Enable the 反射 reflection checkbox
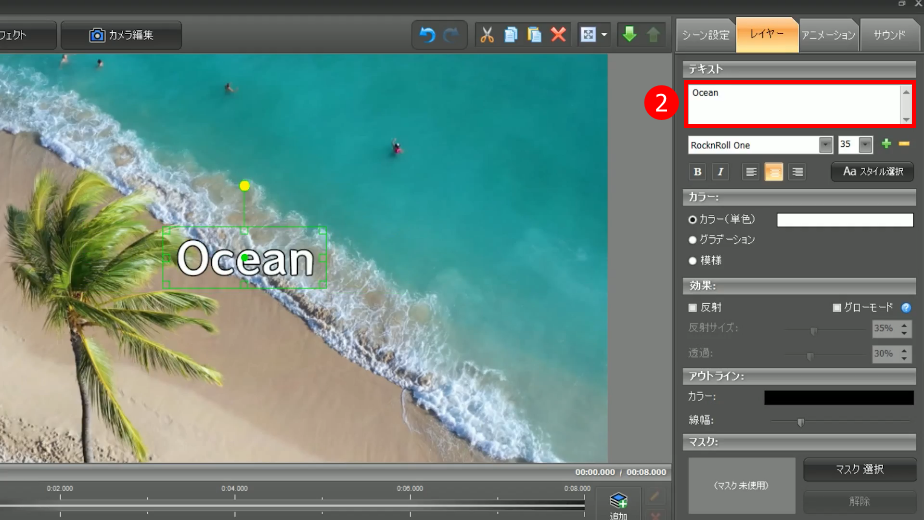 pos(693,308)
